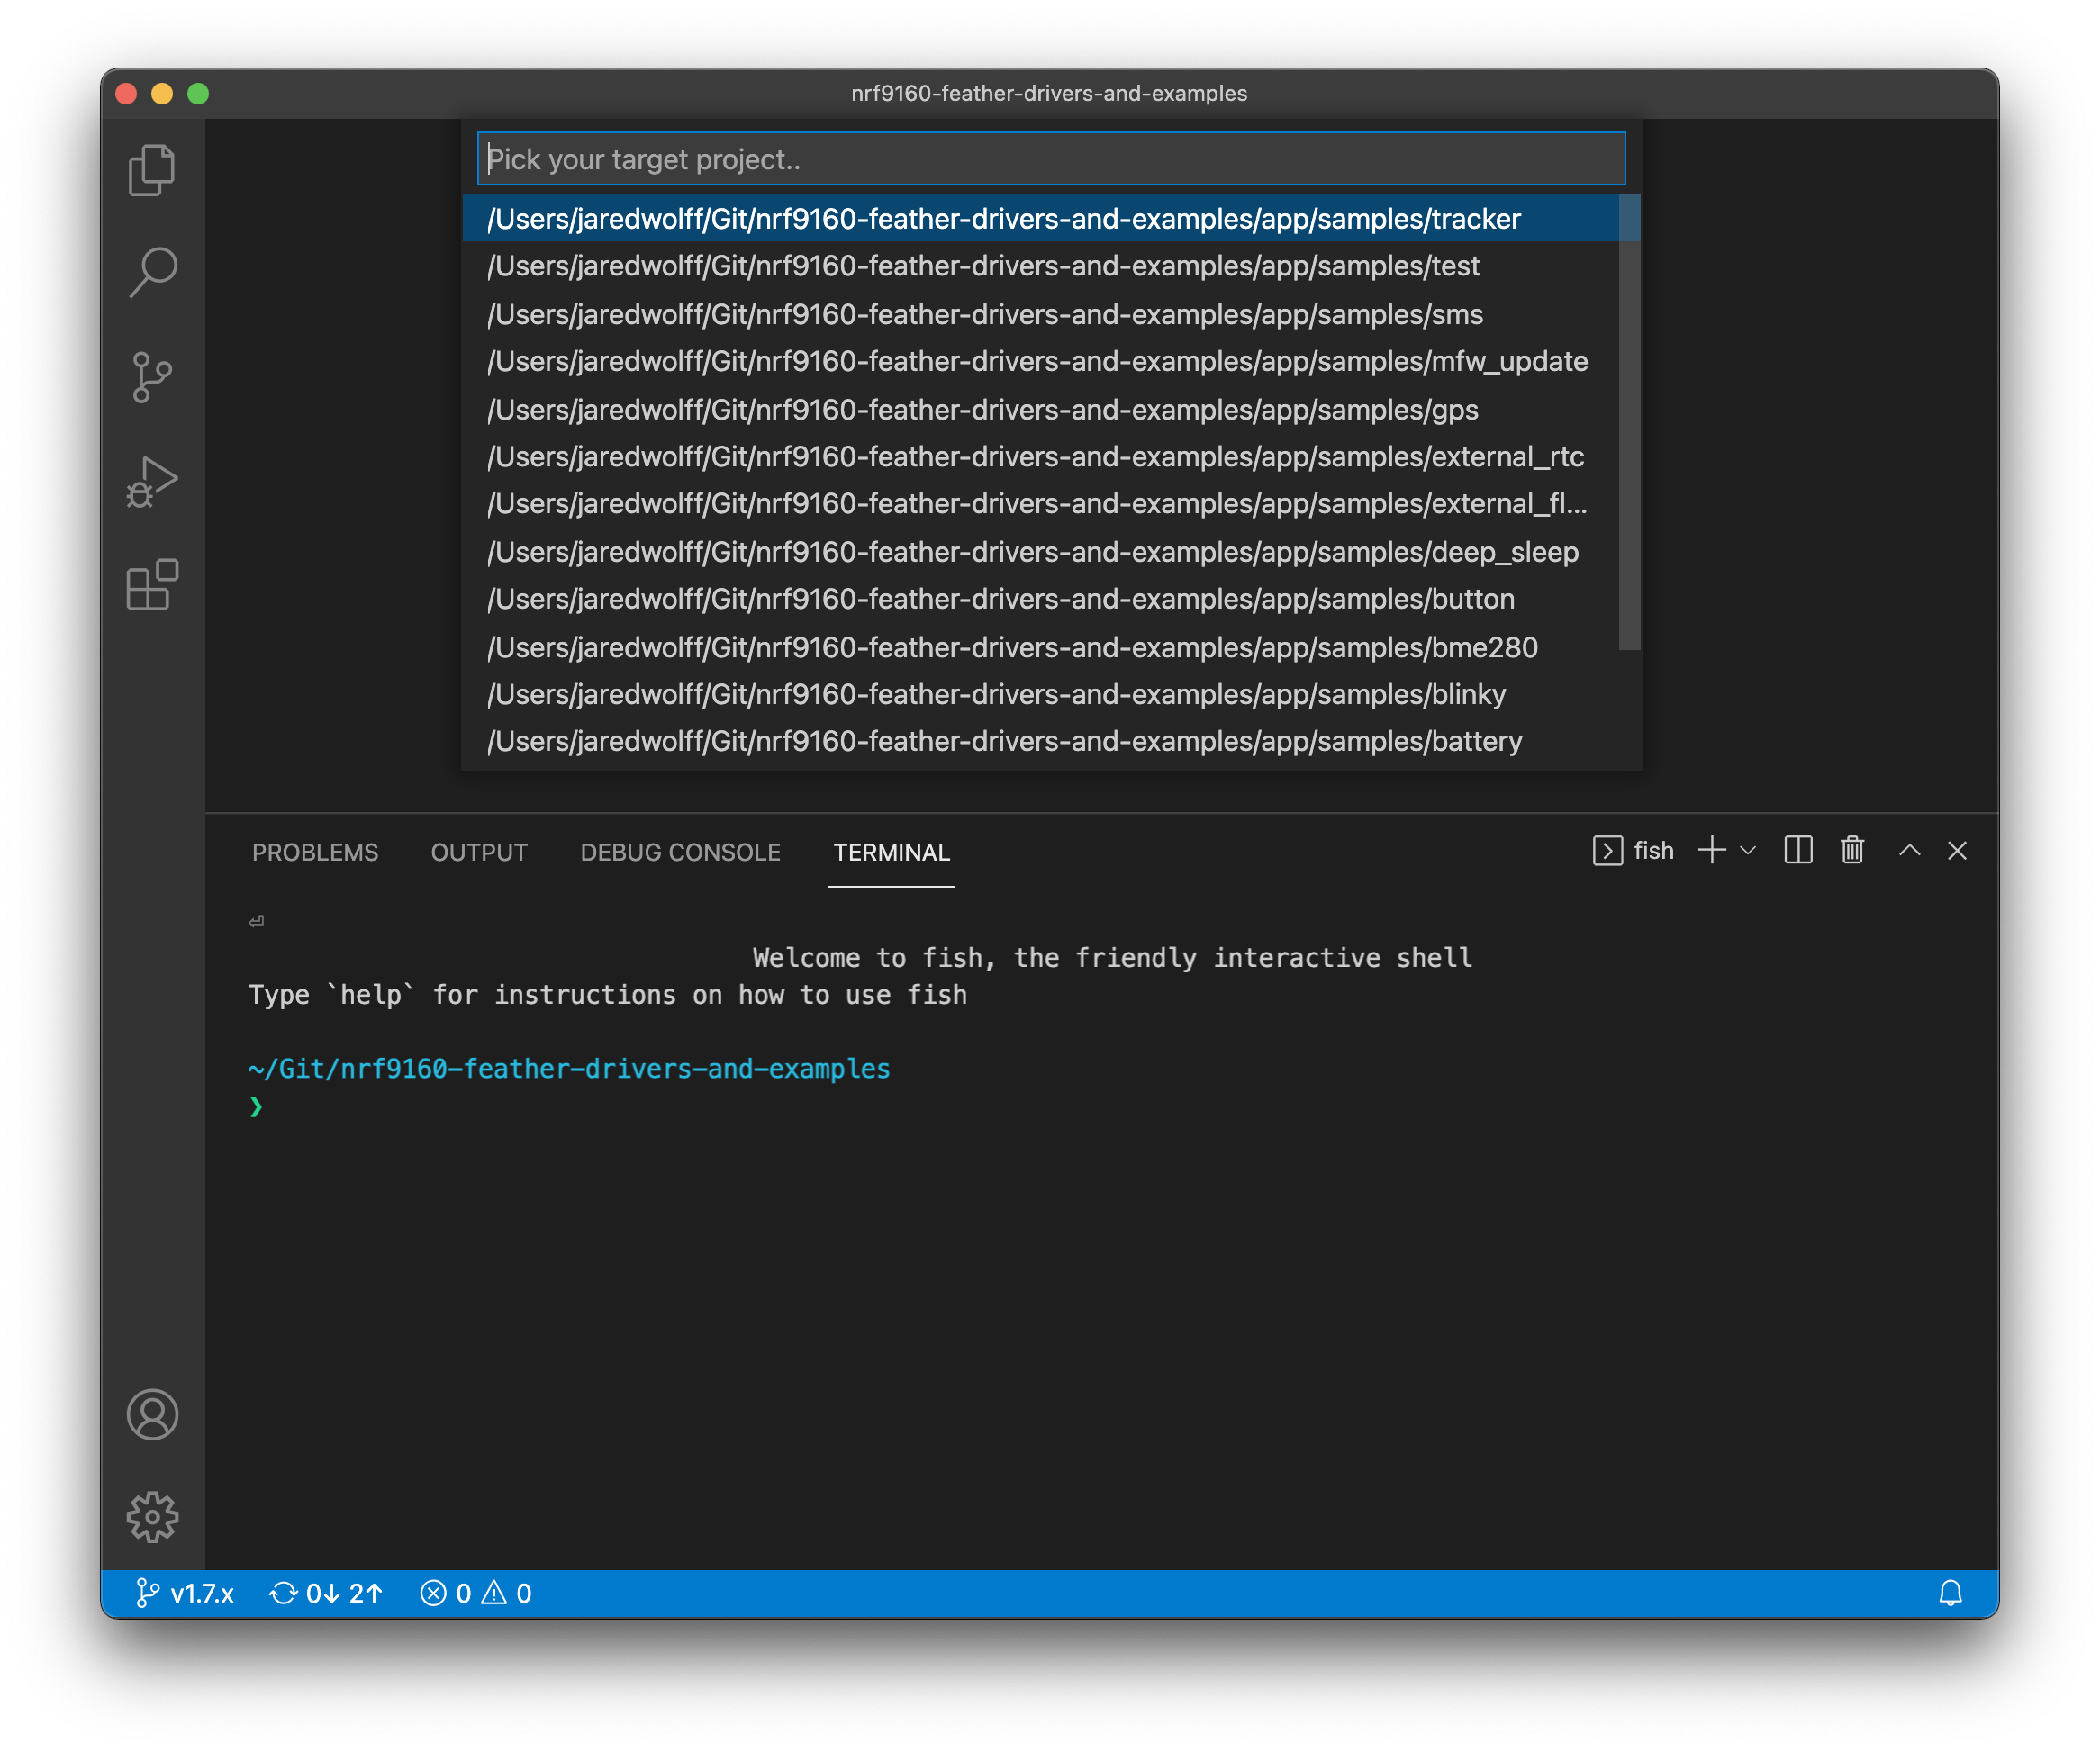Screen dimensions: 2100x1752
Task: Click the terminal working directory path text
Action: tap(569, 1069)
